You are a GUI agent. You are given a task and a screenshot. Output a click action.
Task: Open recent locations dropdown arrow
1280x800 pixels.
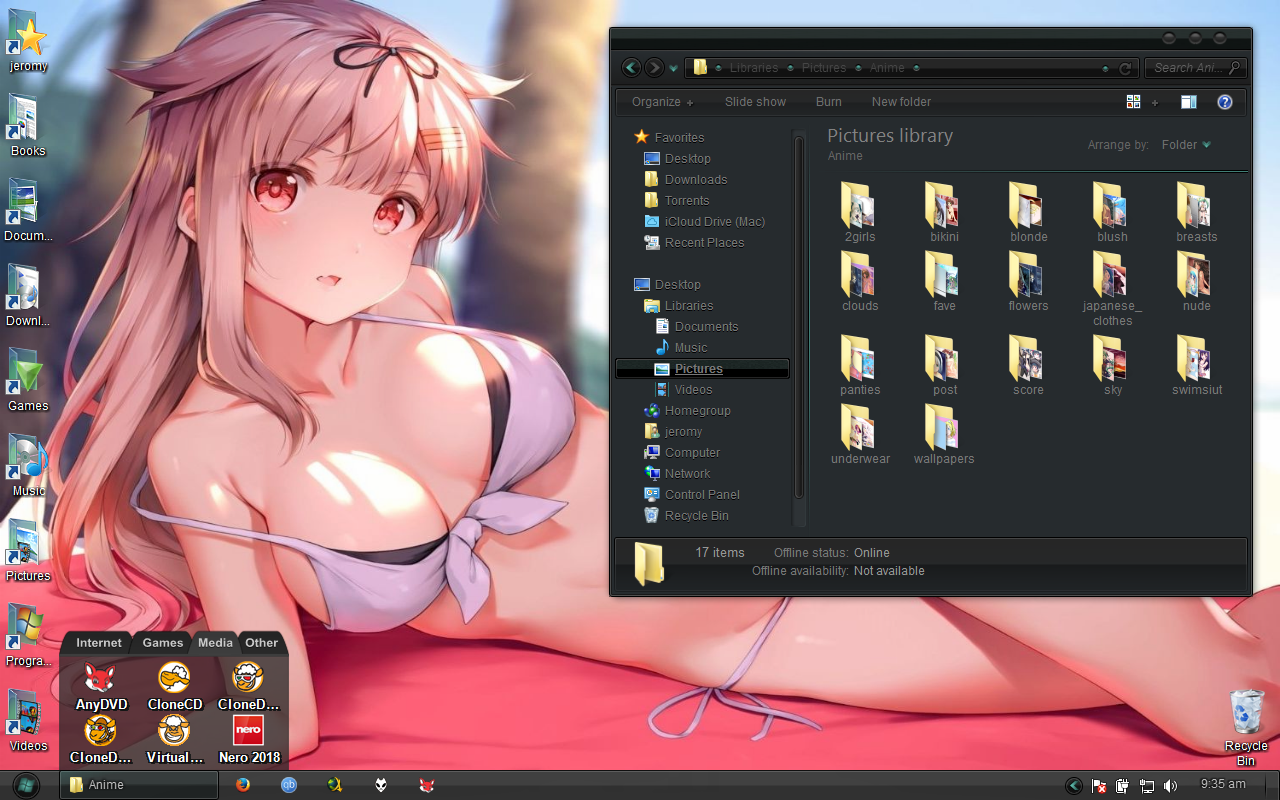pyautogui.click(x=673, y=69)
